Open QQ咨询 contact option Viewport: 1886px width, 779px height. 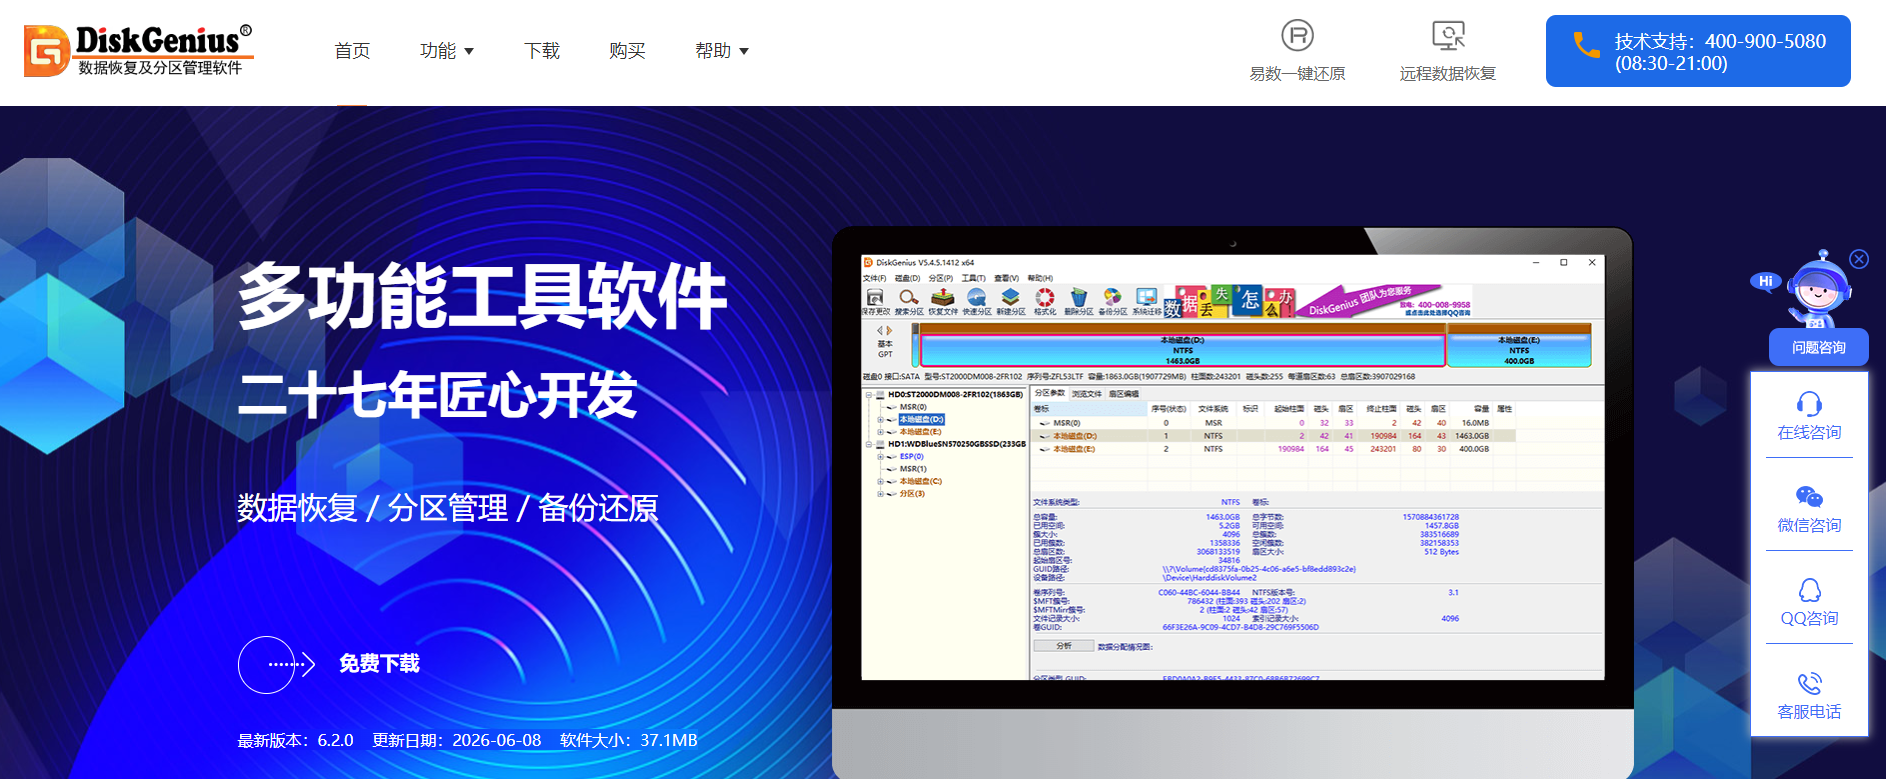(x=1809, y=602)
